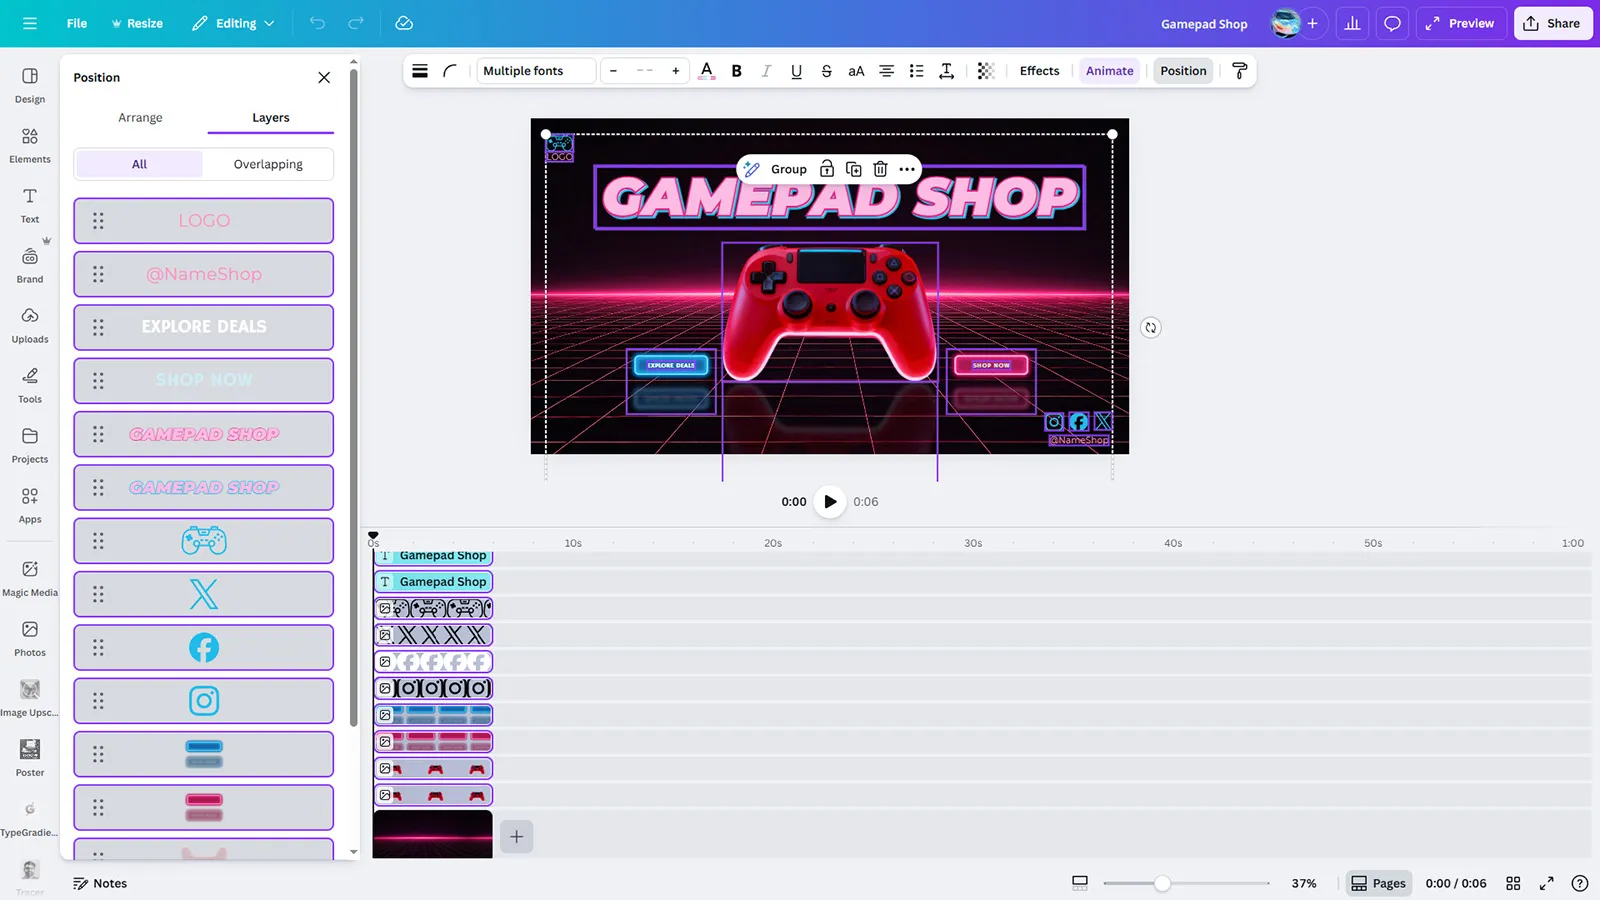Open the copy style paint roller
The width and height of the screenshot is (1600, 900).
point(1240,71)
